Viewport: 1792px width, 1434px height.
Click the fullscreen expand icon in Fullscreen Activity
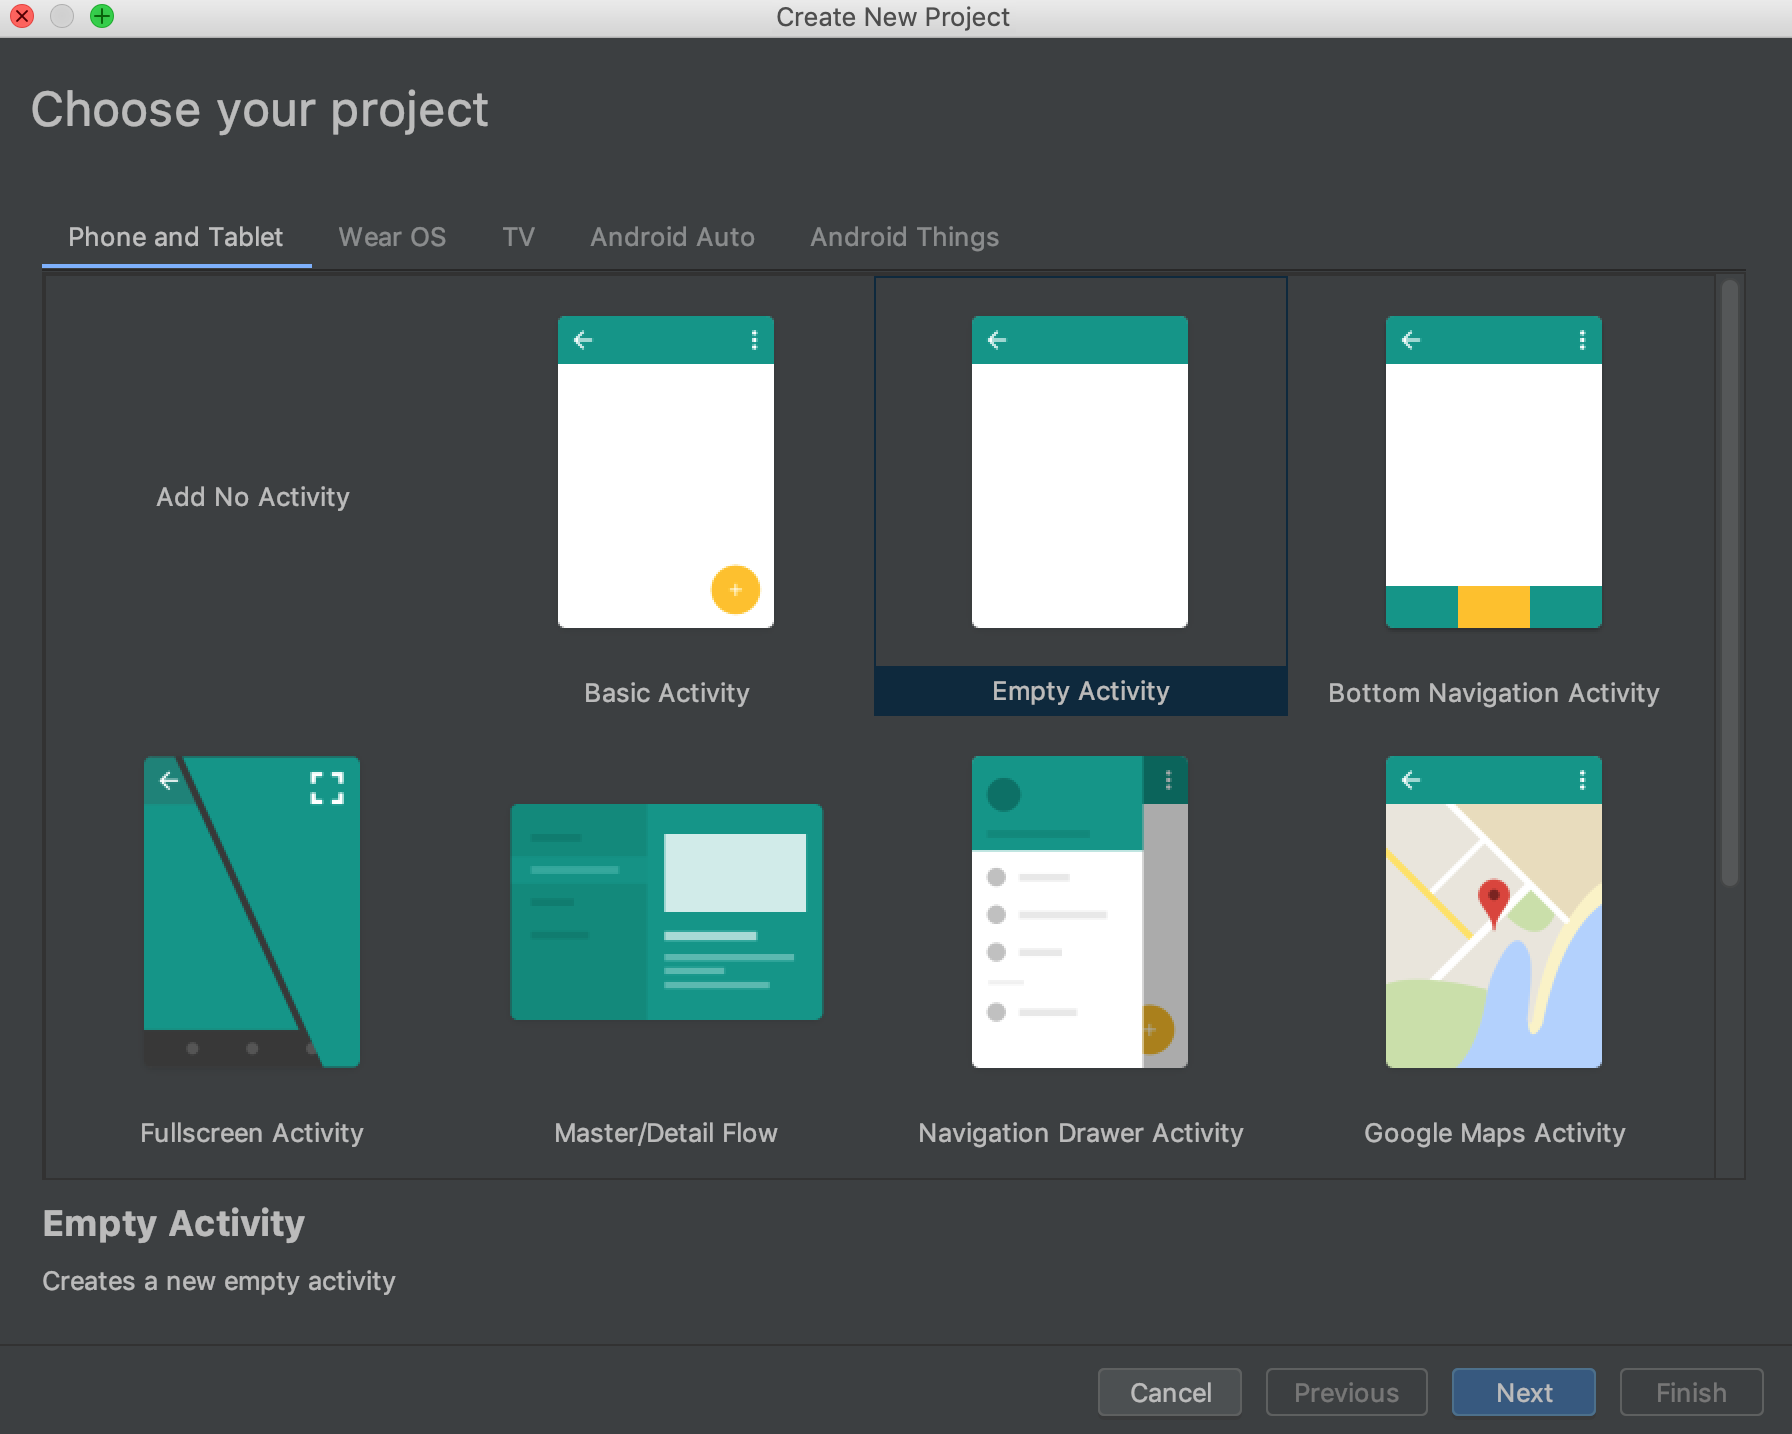(x=327, y=788)
